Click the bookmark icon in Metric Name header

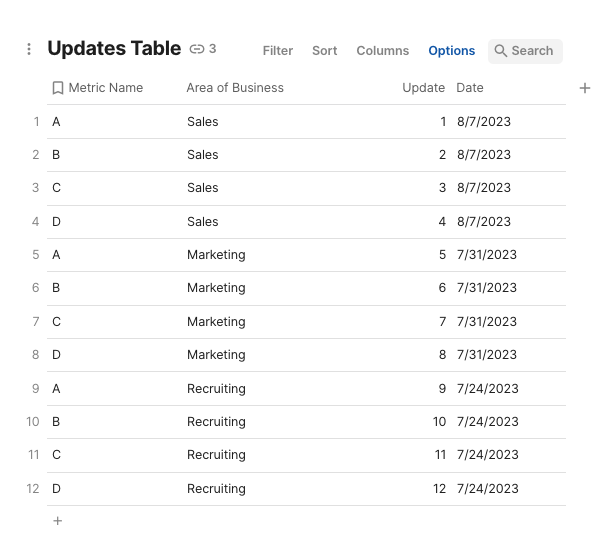pos(58,88)
